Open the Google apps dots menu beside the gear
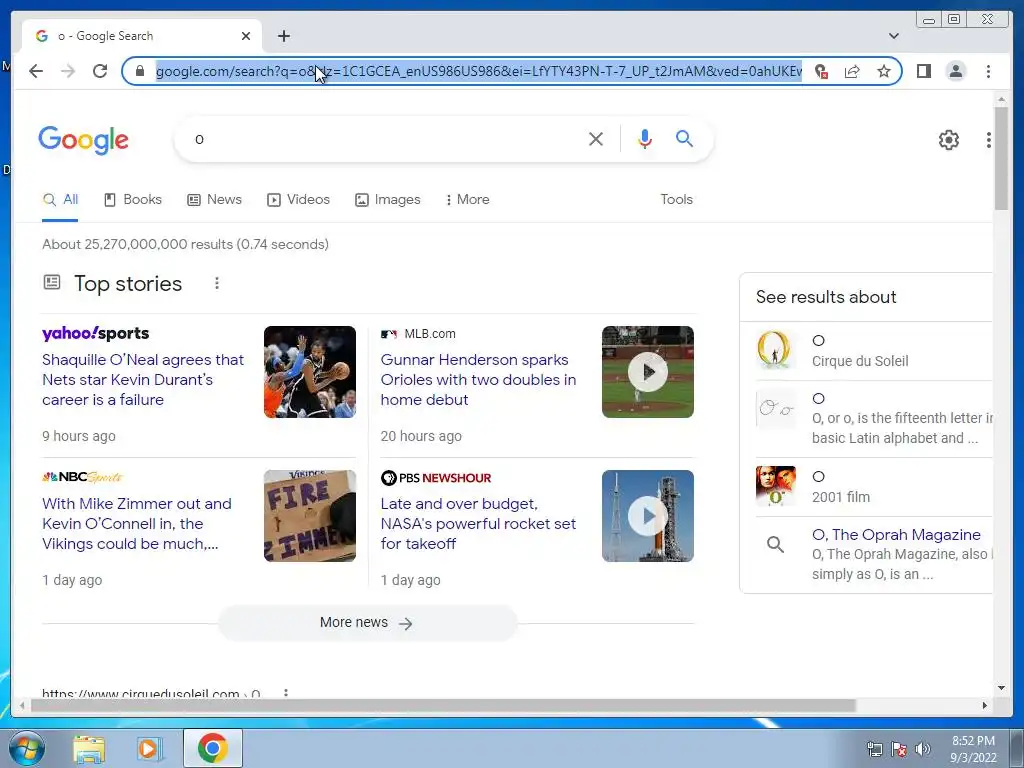Viewport: 1024px width, 768px height. [989, 140]
